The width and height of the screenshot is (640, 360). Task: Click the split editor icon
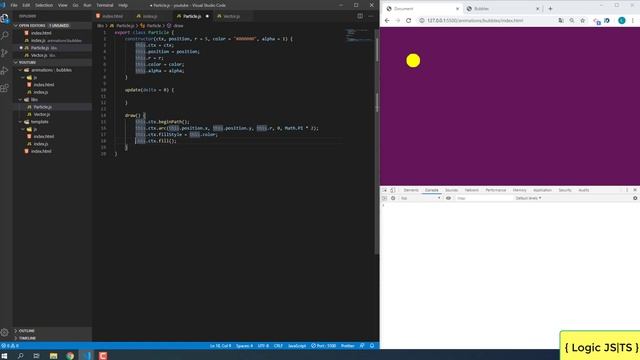[360, 16]
